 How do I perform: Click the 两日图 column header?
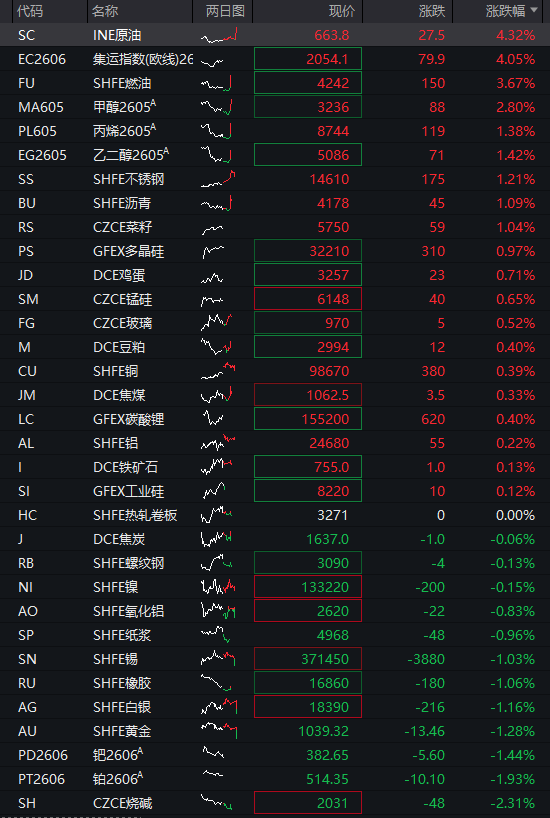click(x=225, y=11)
